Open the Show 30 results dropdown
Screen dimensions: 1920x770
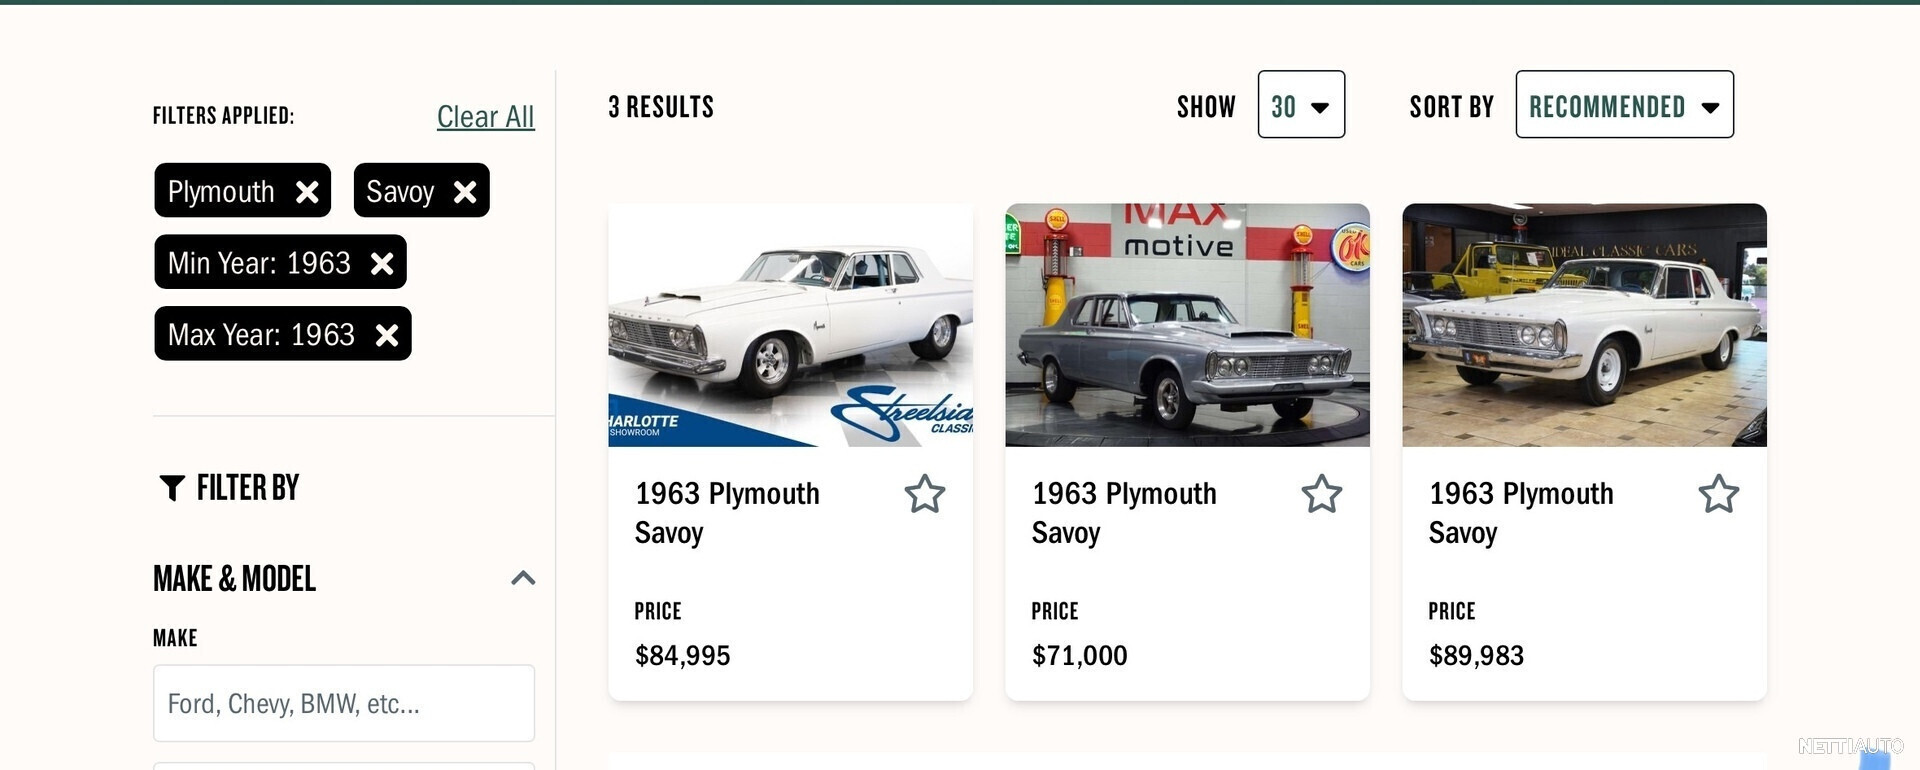click(1300, 105)
